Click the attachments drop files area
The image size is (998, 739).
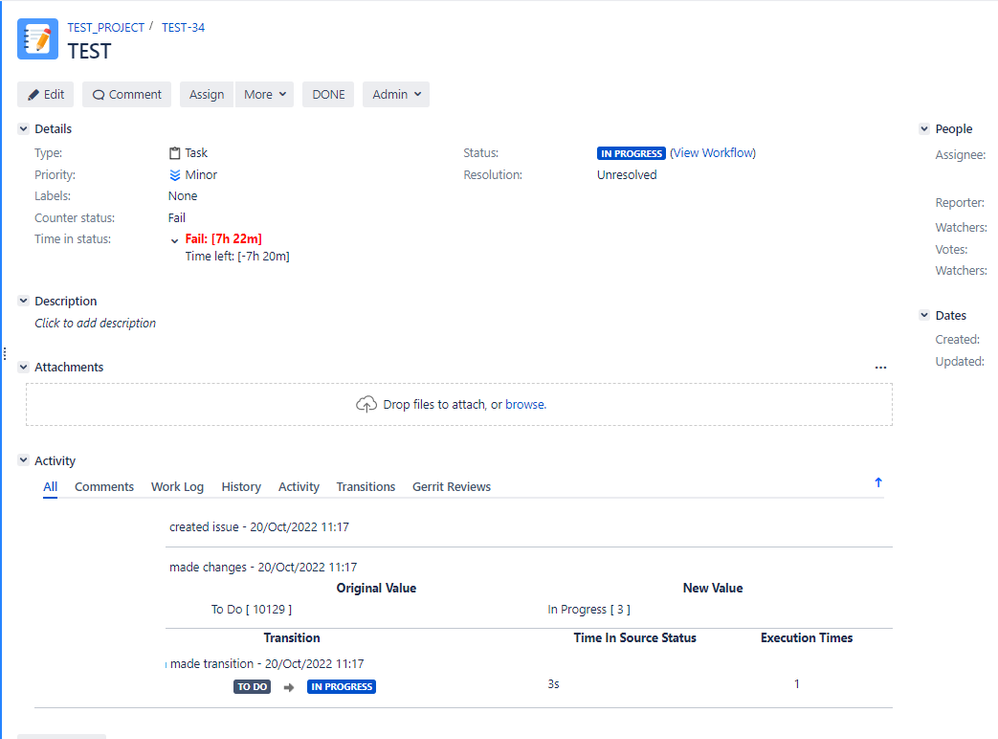click(459, 404)
